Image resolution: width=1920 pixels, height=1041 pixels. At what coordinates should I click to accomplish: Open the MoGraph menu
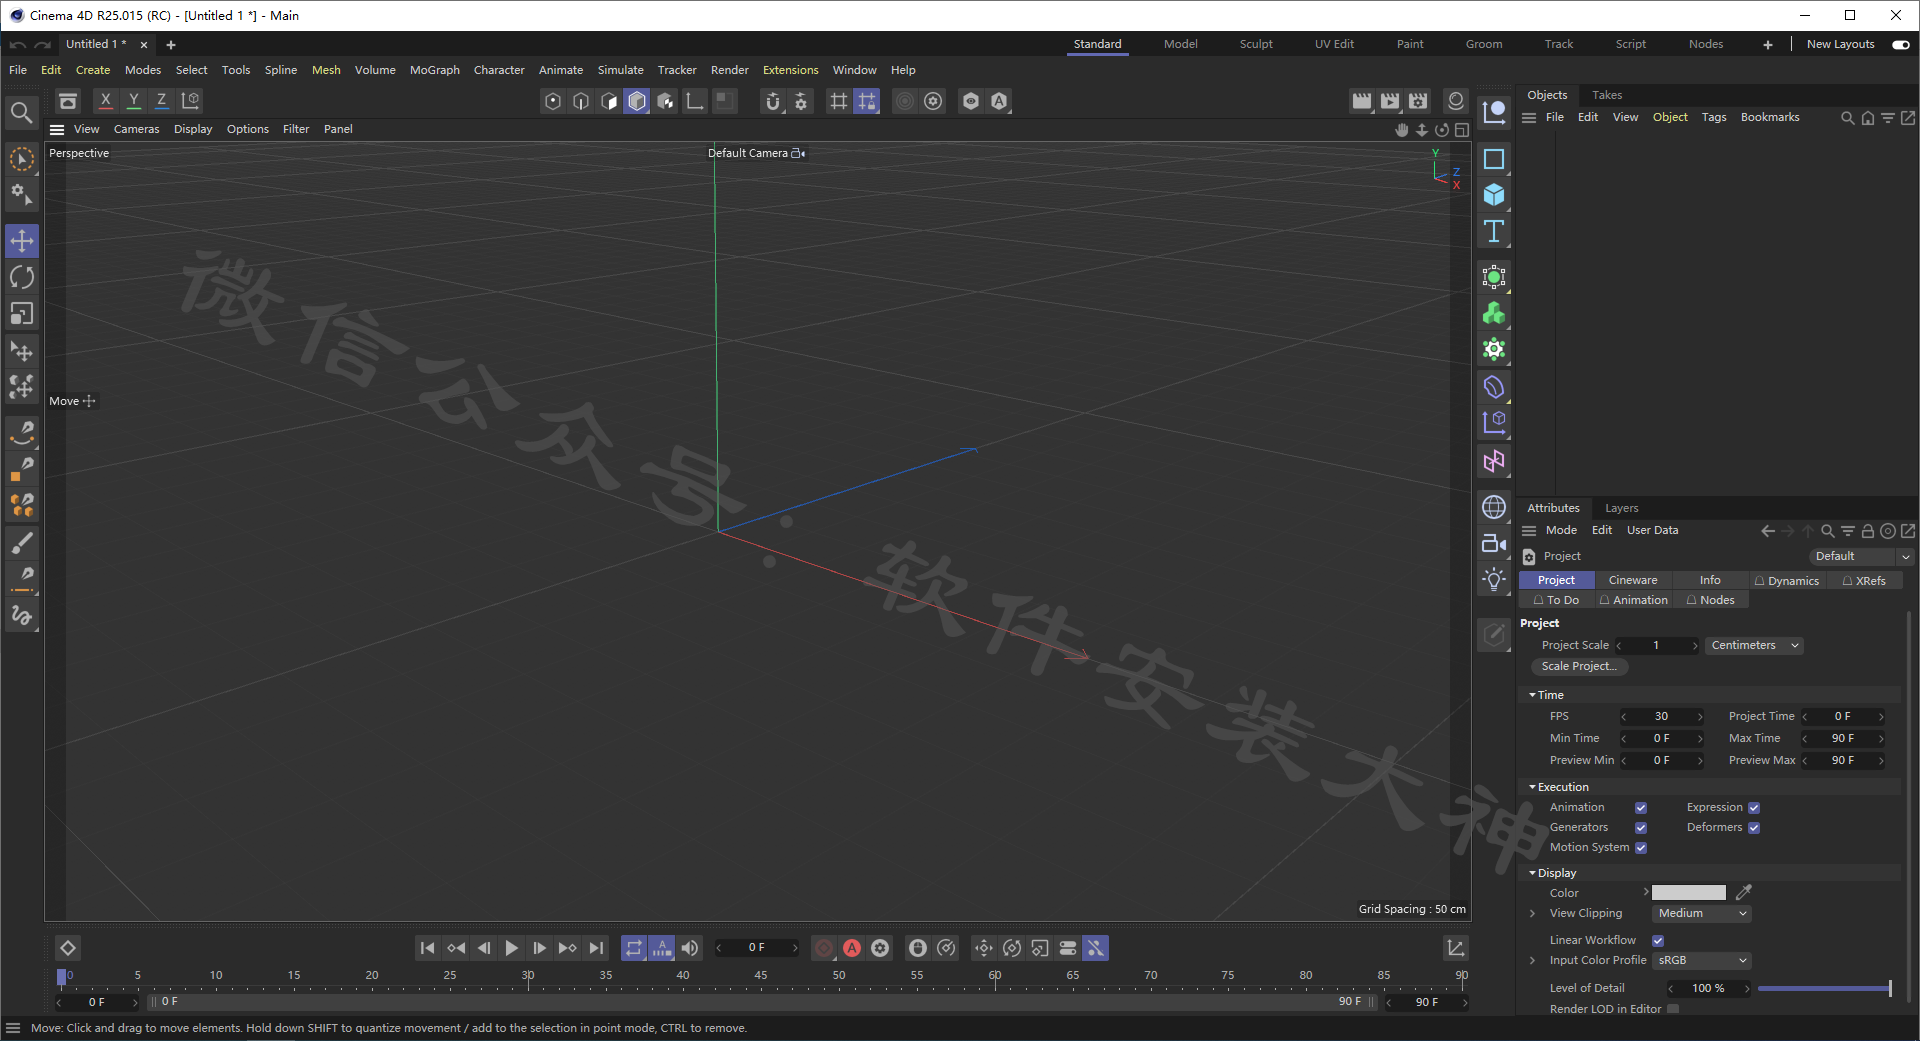pyautogui.click(x=435, y=70)
